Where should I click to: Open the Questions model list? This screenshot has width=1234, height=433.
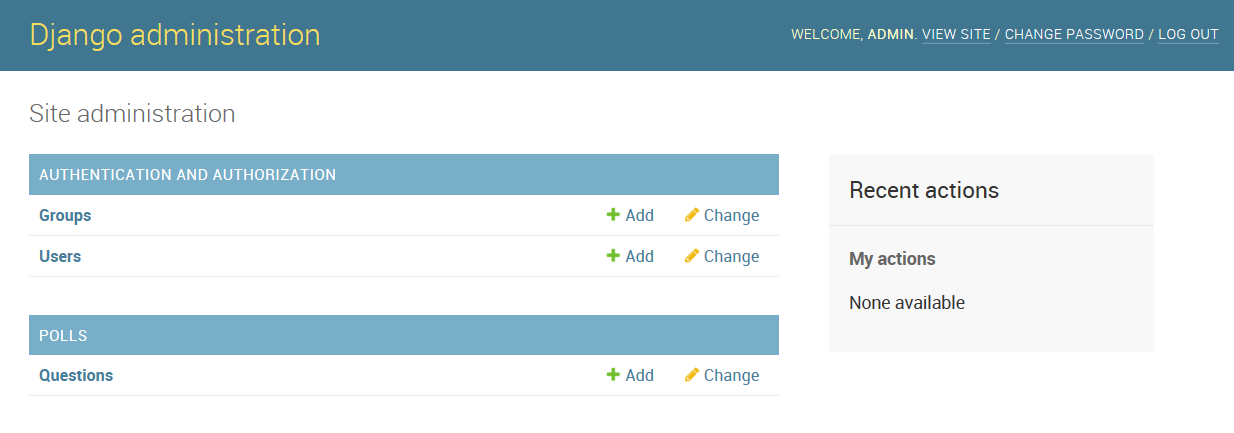[x=76, y=375]
